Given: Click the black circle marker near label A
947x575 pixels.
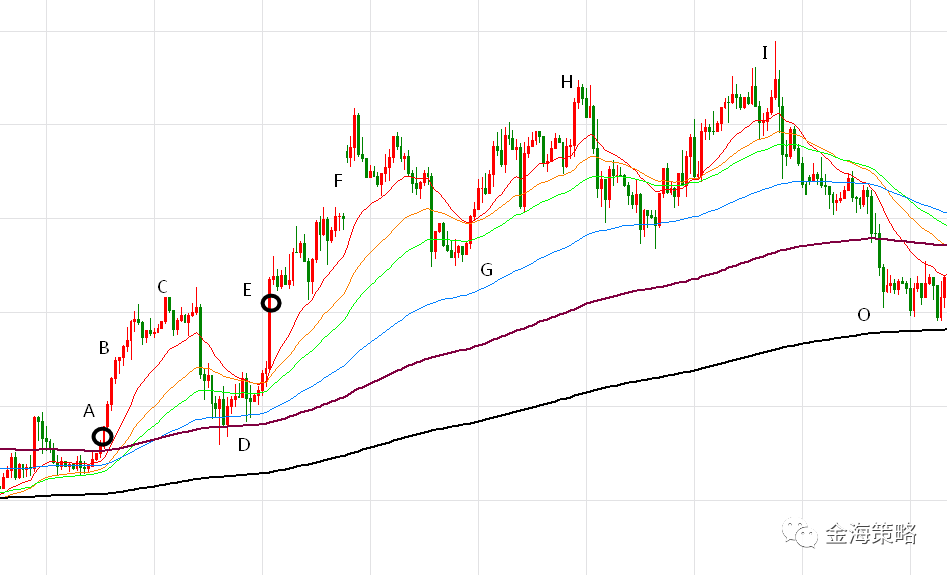Looking at the screenshot, I should (102, 436).
